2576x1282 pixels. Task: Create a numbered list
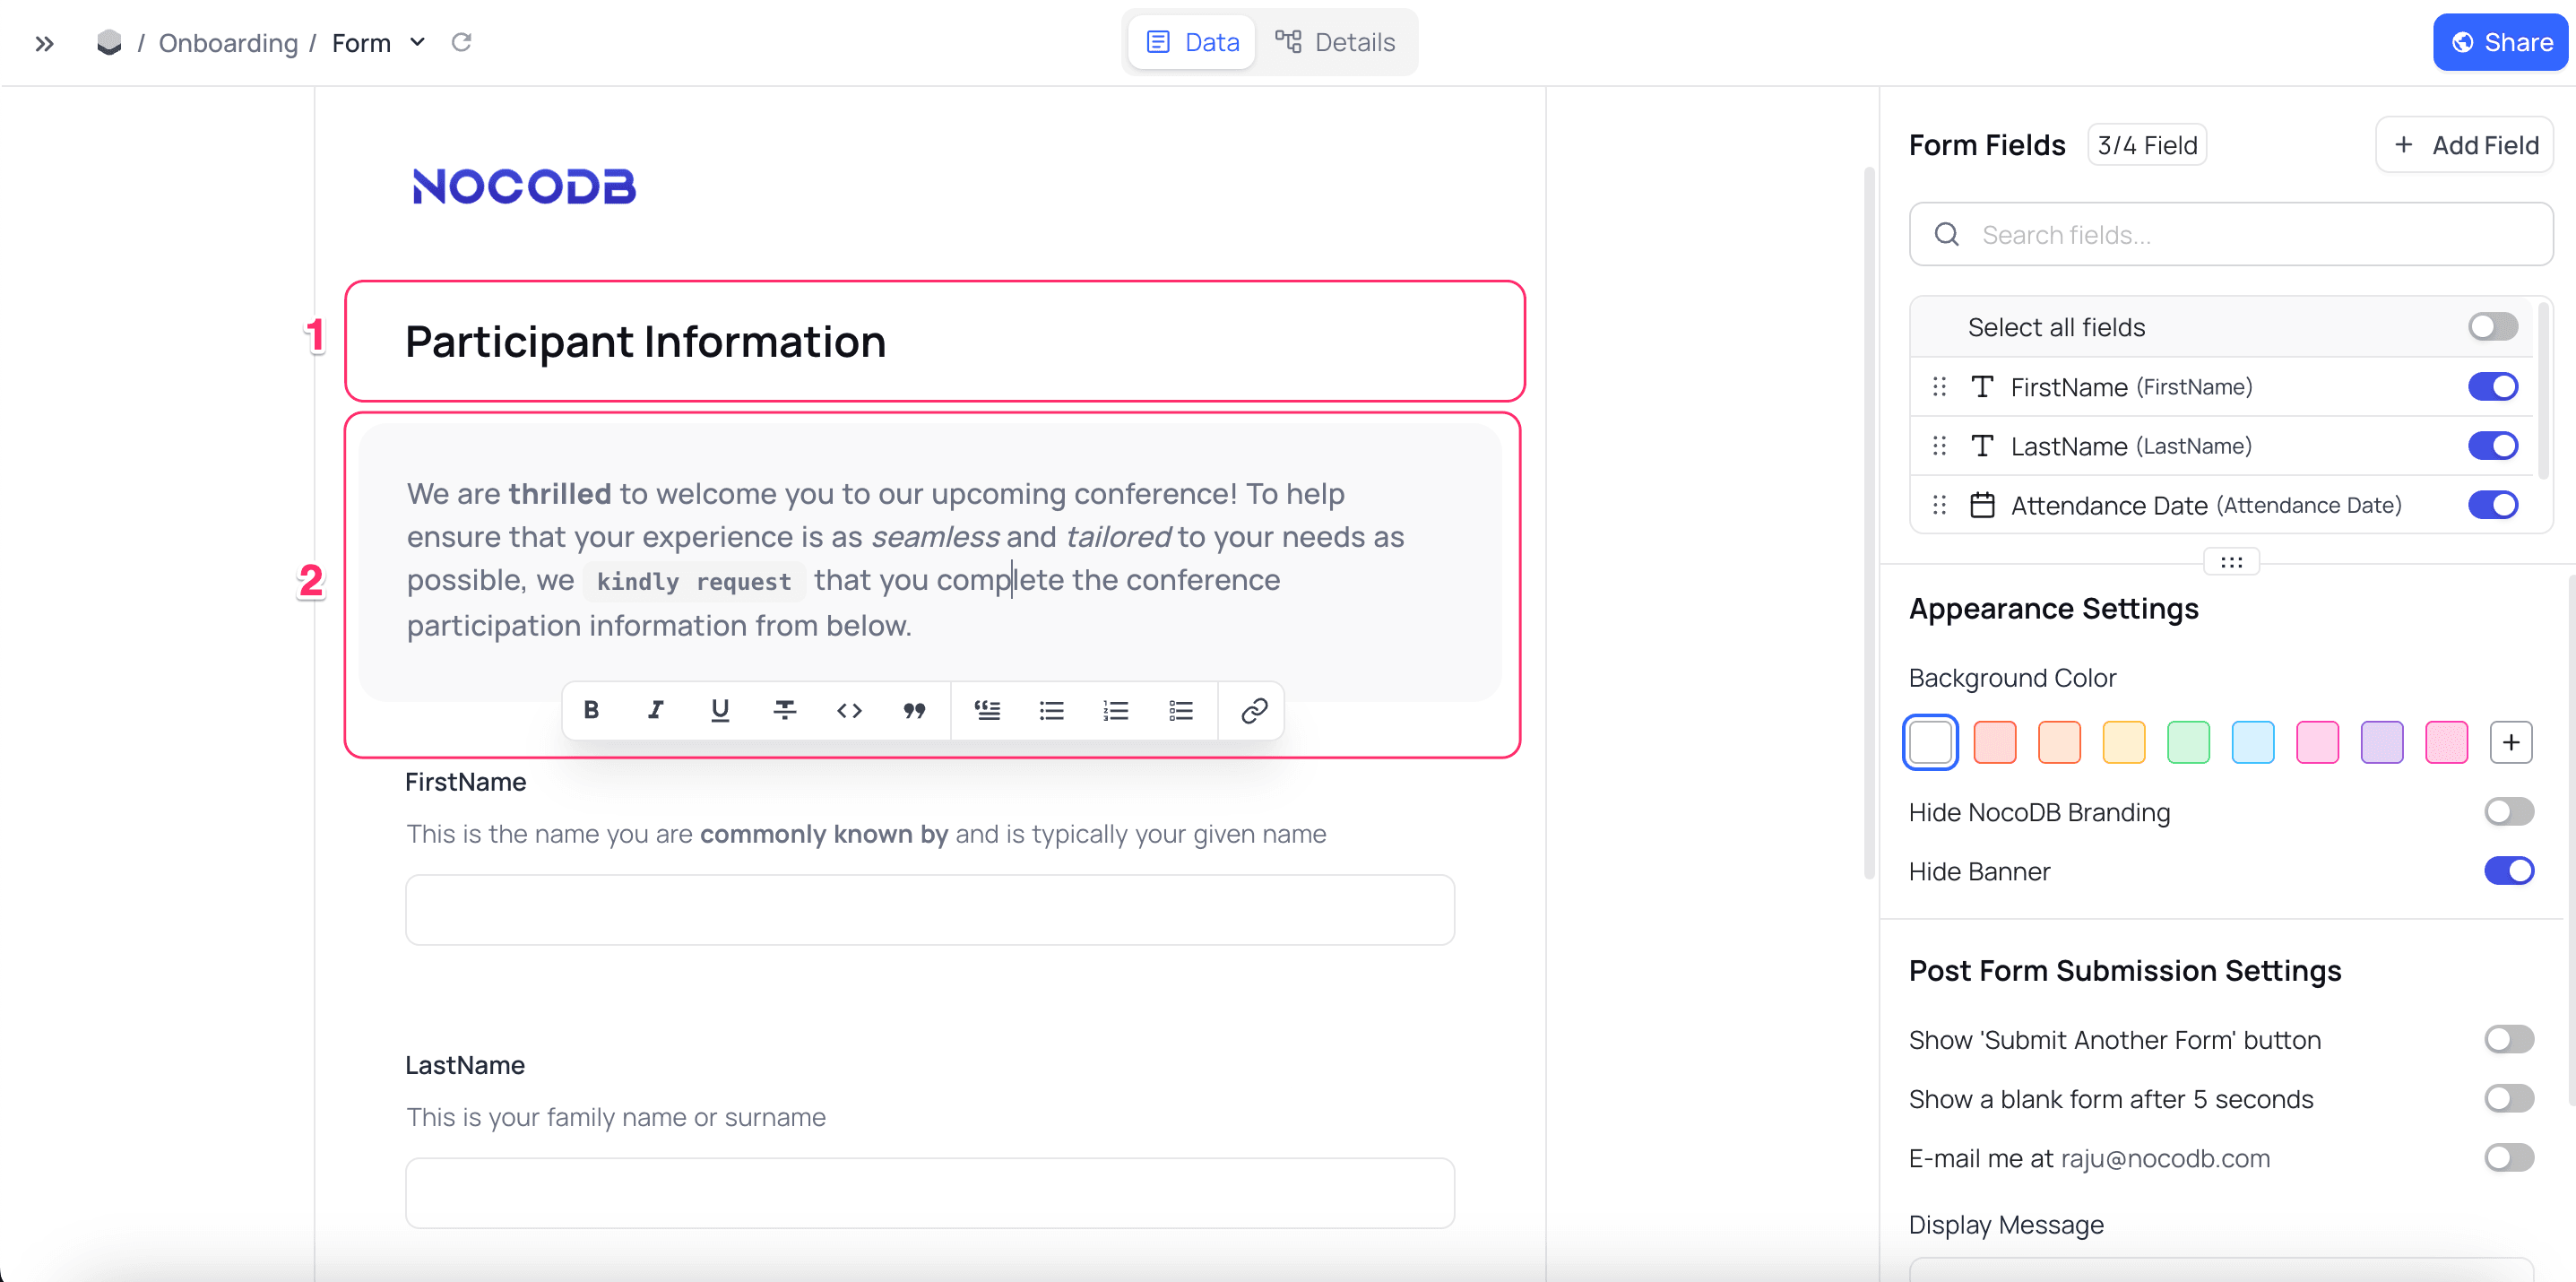point(1116,710)
